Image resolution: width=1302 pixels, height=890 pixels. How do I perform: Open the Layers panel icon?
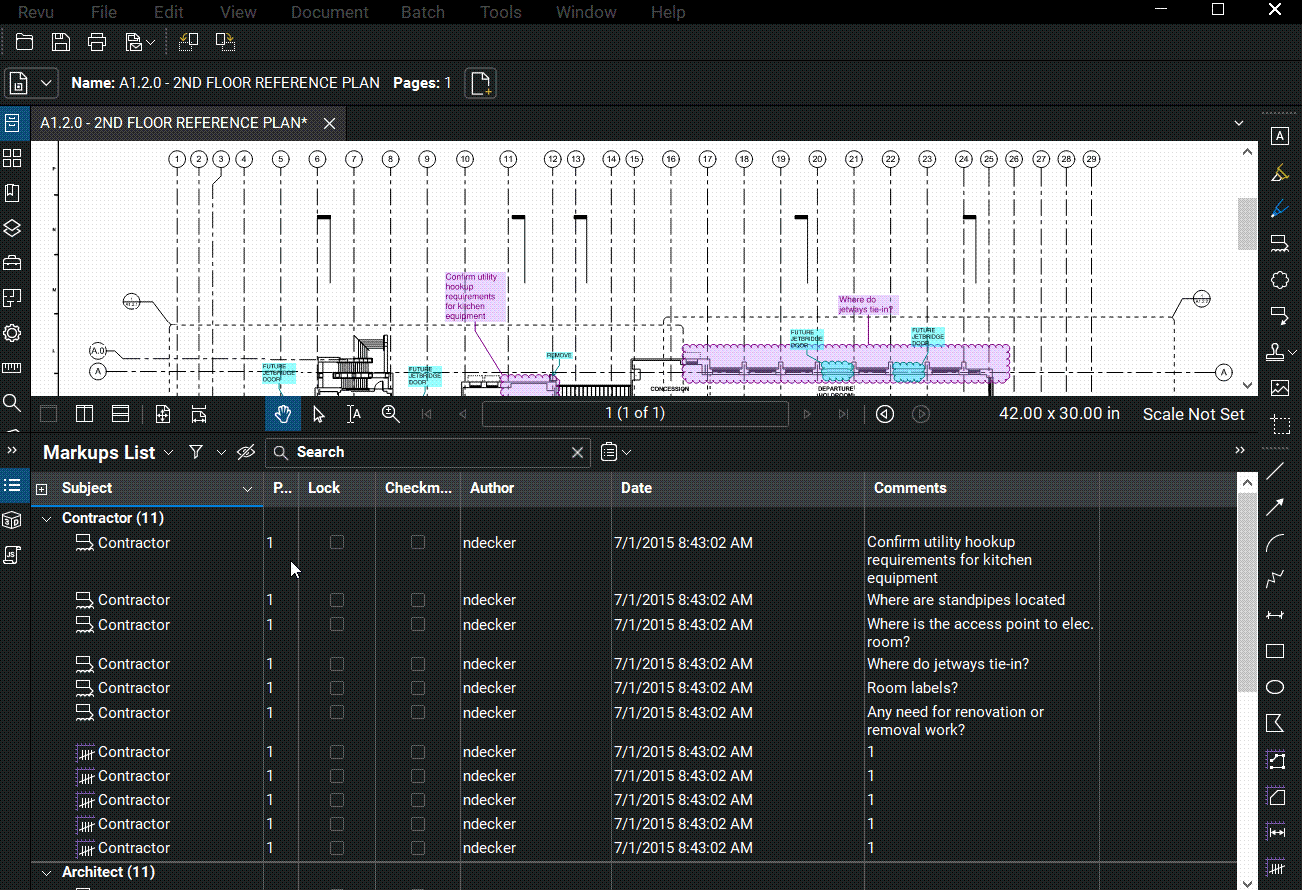12,228
